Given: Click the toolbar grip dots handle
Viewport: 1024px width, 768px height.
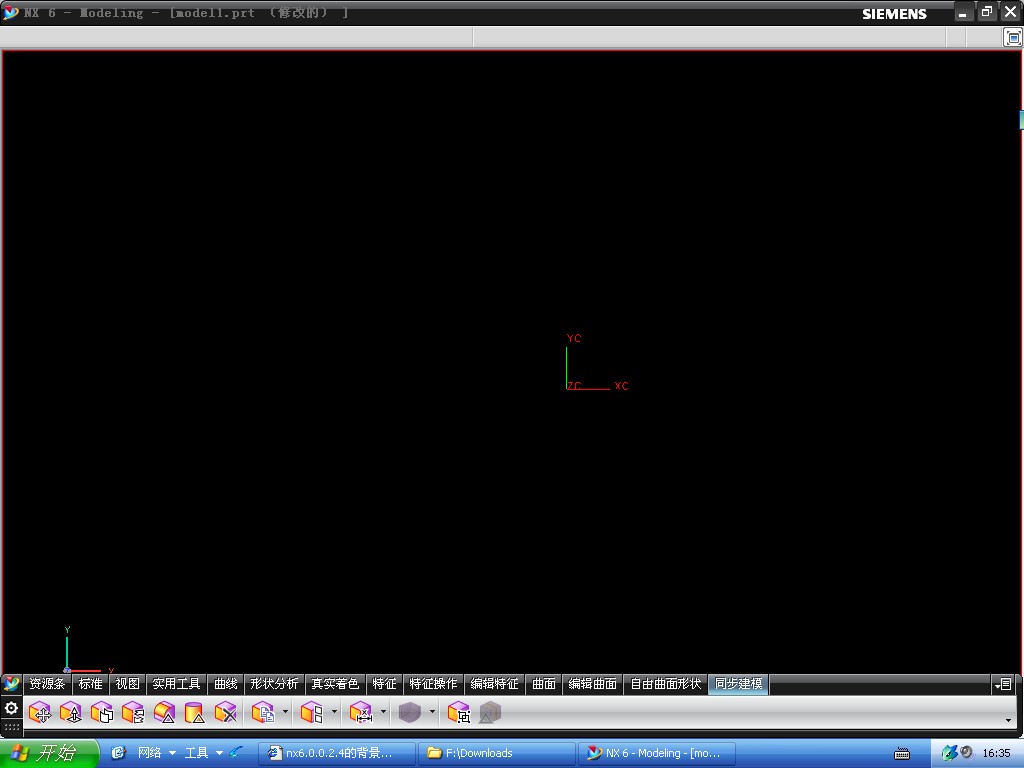Looking at the screenshot, I should [x=12, y=726].
